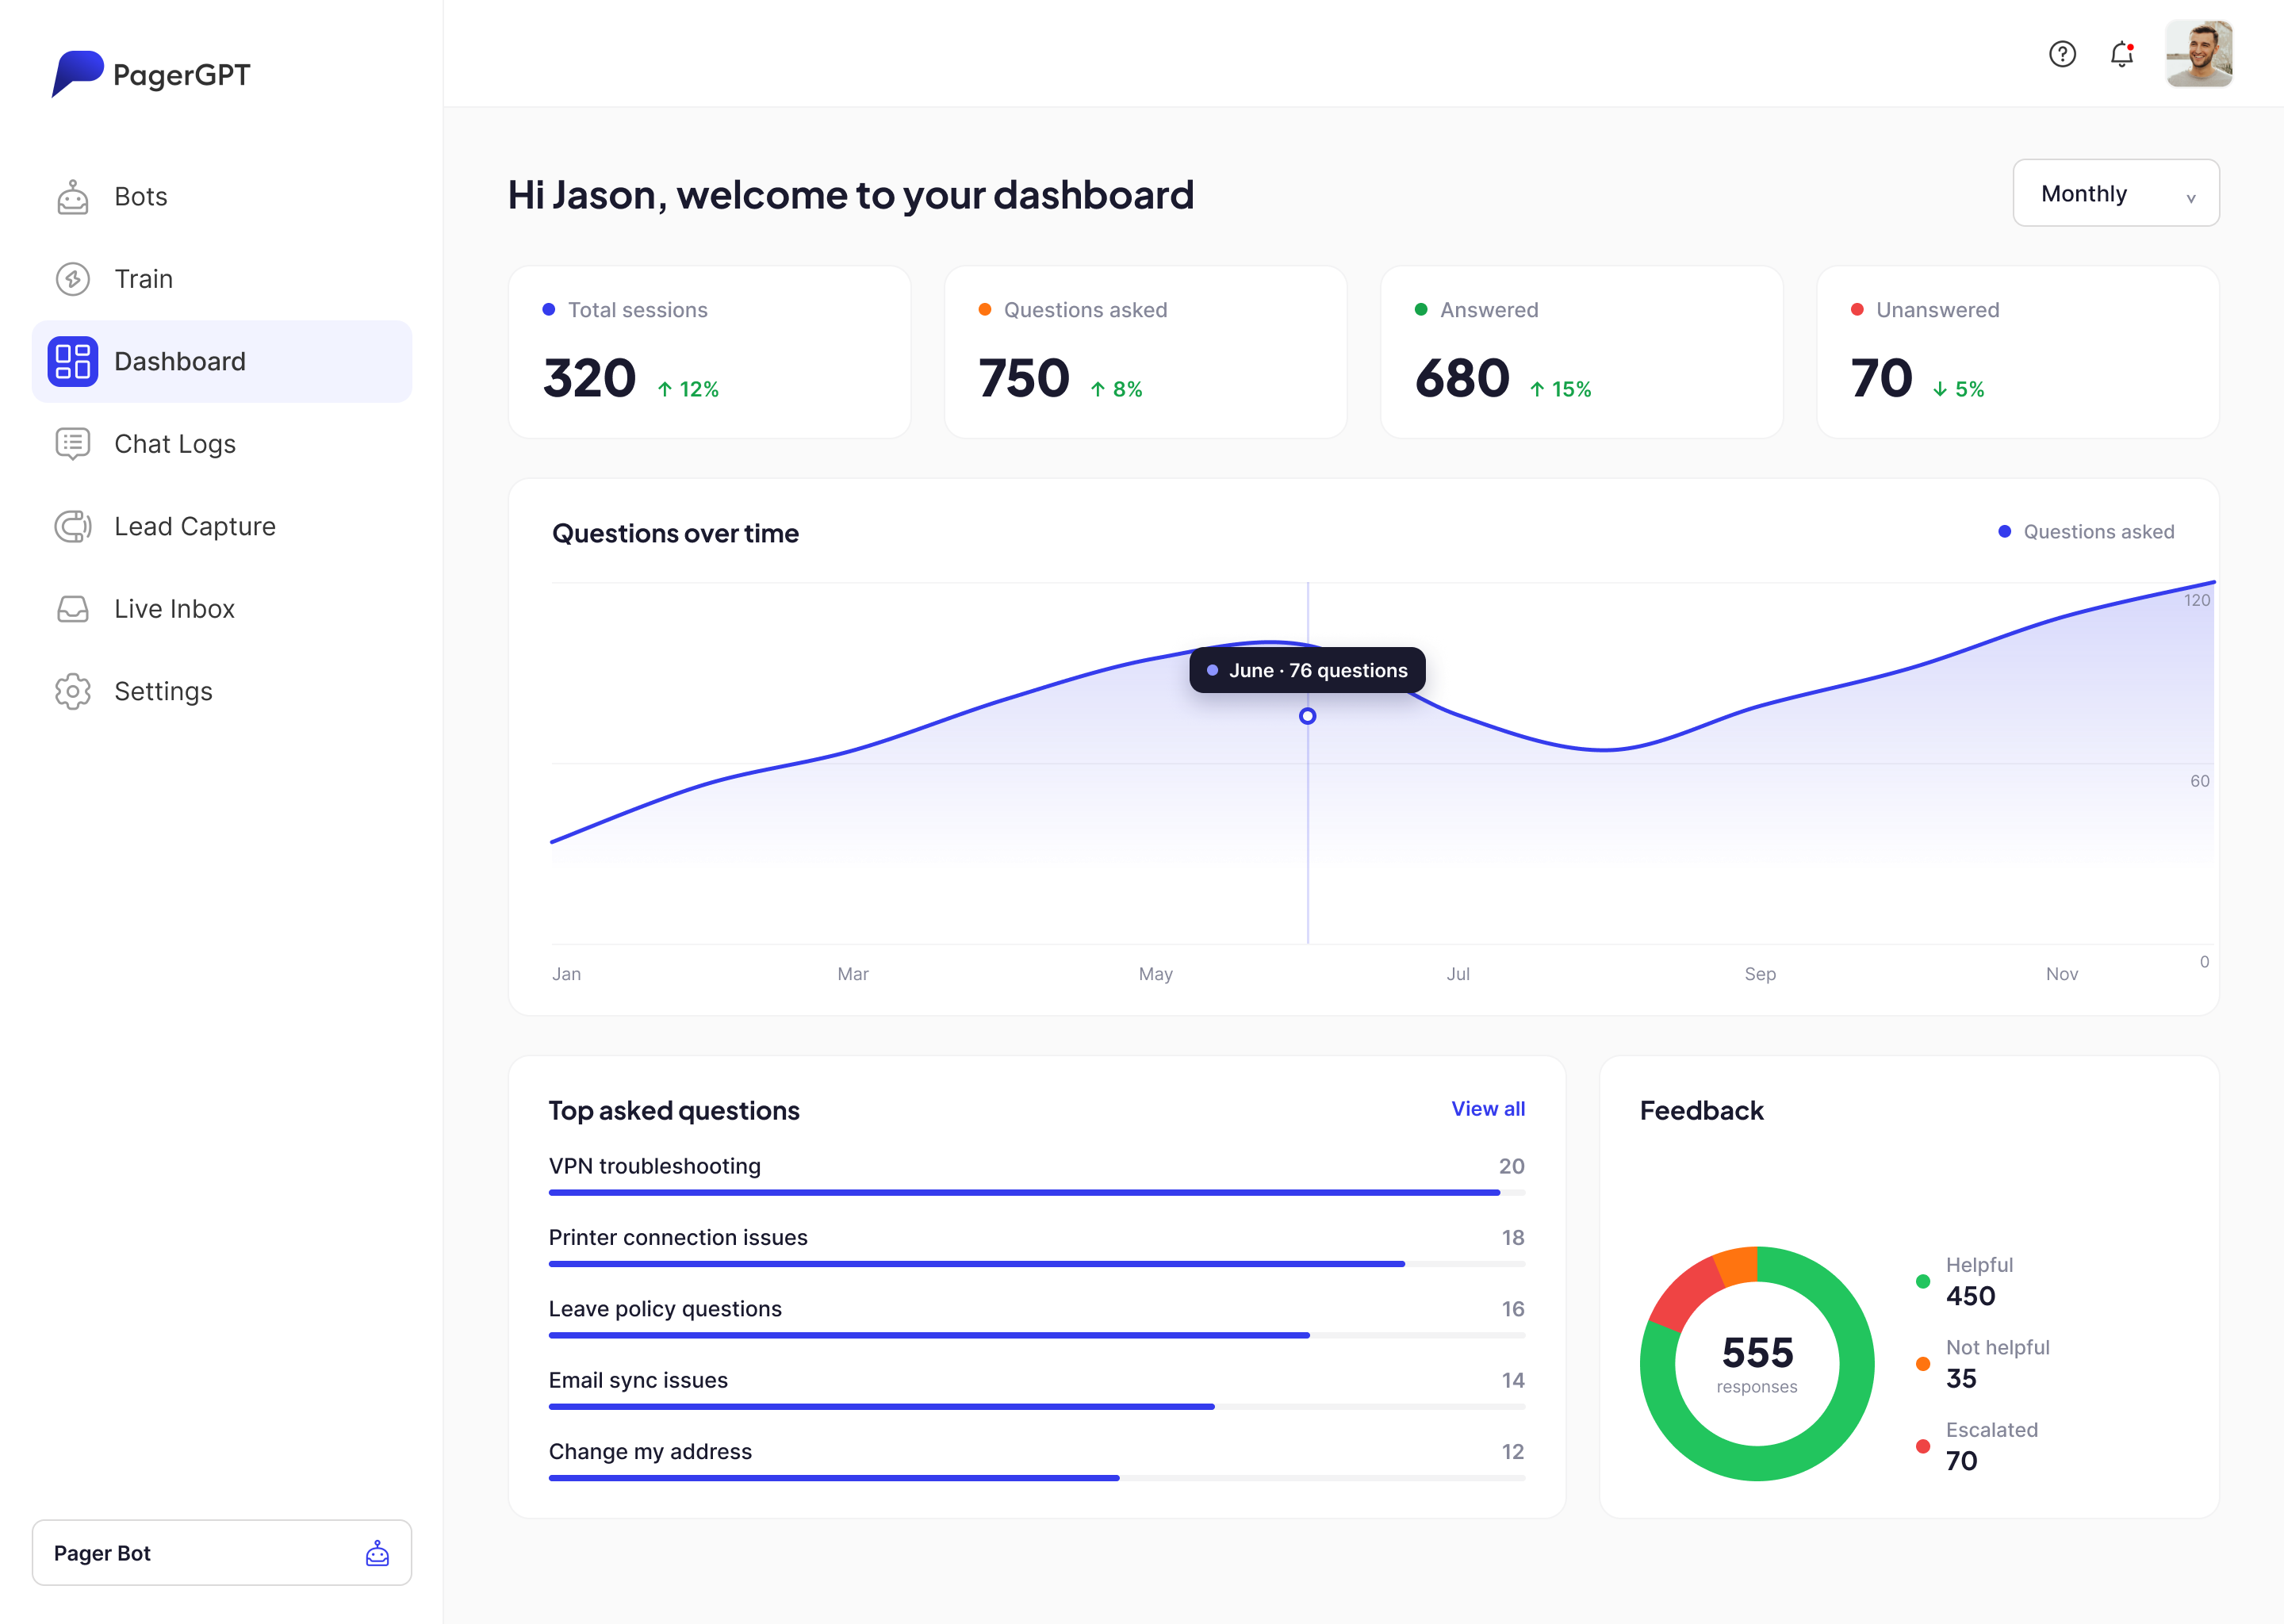Click the VPN troubleshooting count 20
This screenshot has height=1624, width=2284.
point(1512,1166)
